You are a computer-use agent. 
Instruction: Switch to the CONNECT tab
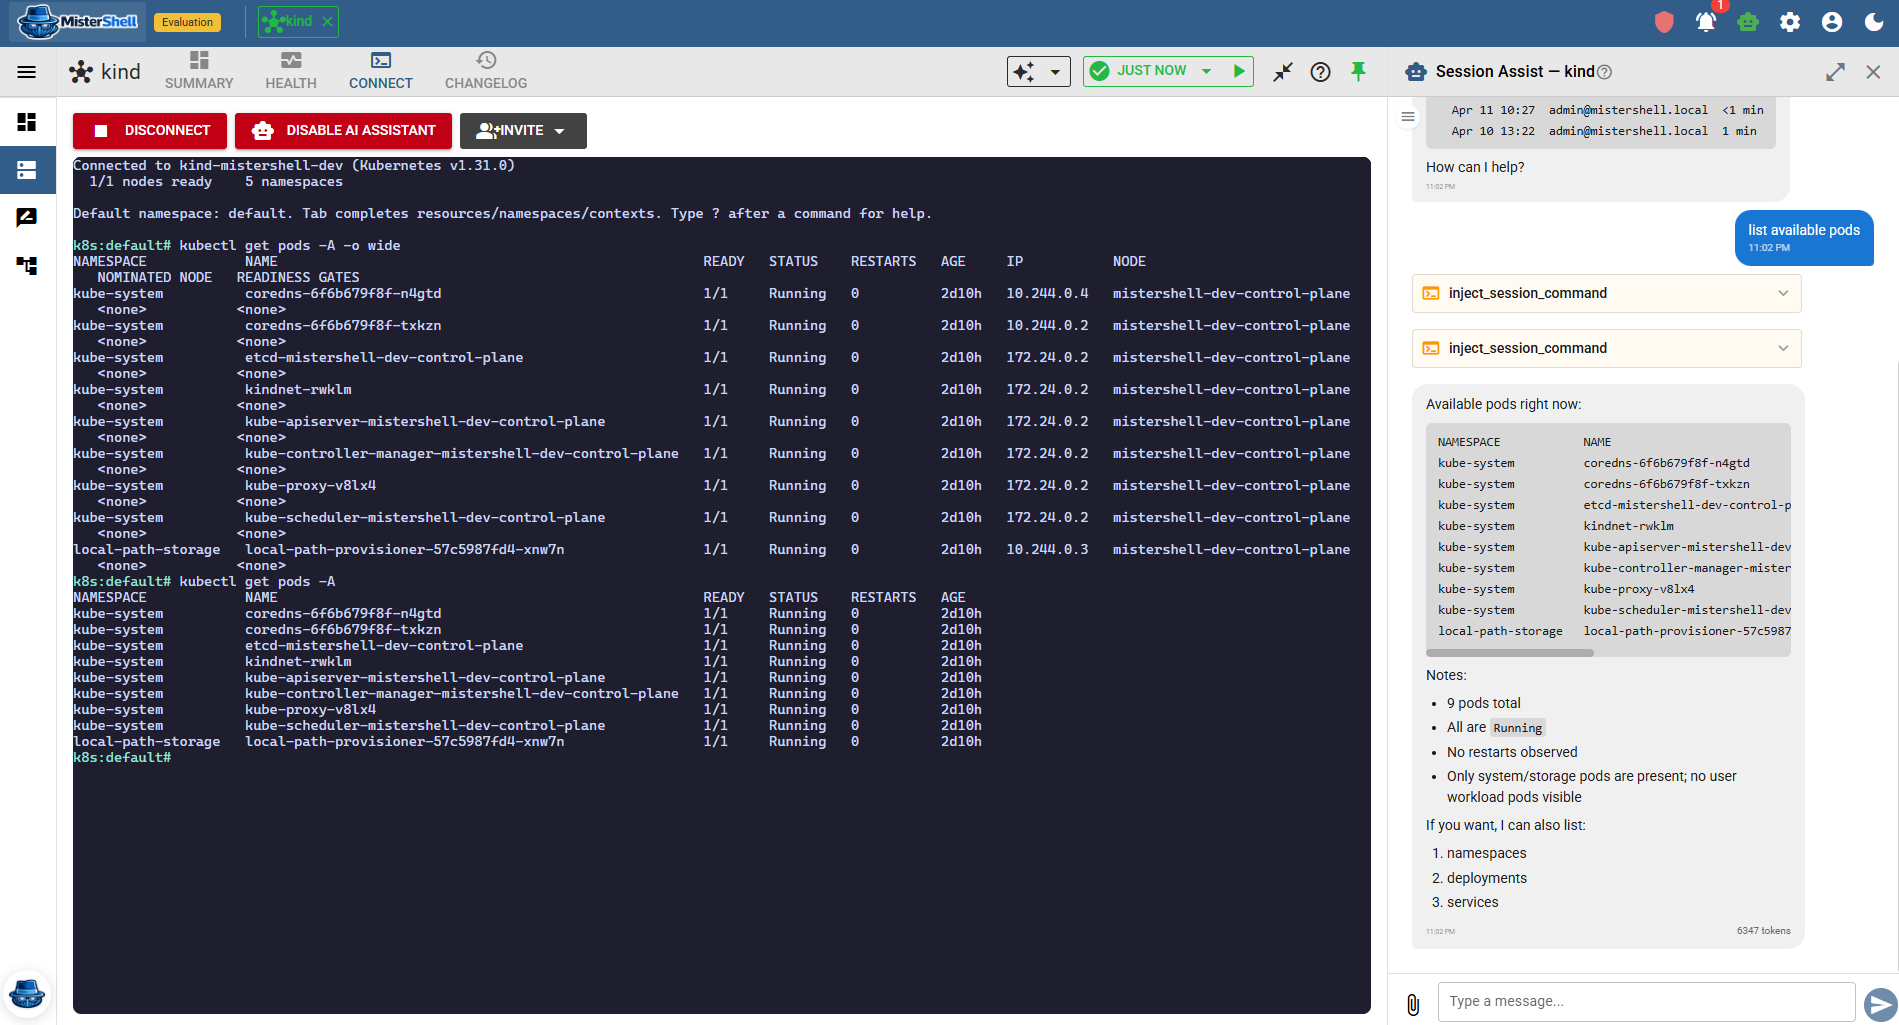(x=381, y=72)
